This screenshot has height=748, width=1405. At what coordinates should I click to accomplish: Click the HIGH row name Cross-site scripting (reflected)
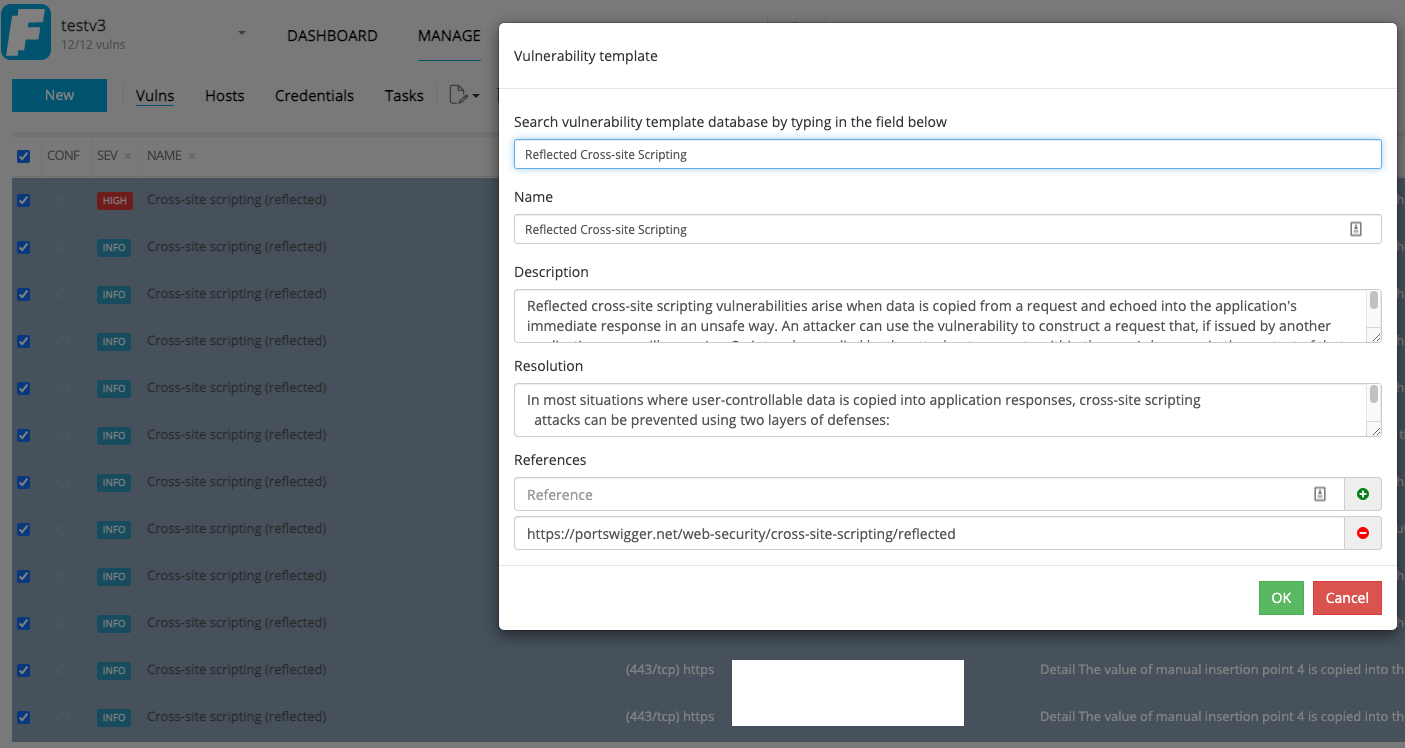237,200
